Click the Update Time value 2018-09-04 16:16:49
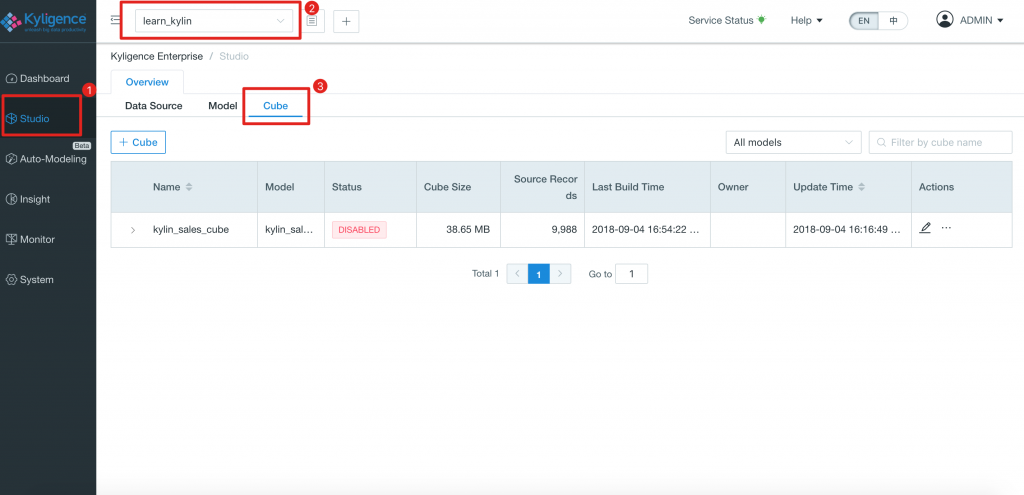Viewport: 1024px width, 495px height. [x=848, y=230]
